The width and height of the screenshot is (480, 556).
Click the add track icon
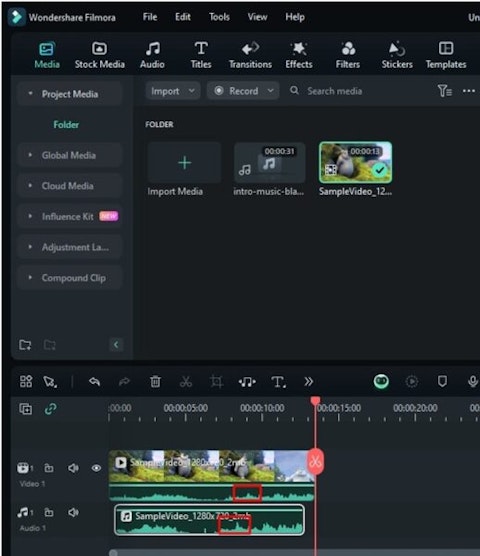[x=26, y=409]
